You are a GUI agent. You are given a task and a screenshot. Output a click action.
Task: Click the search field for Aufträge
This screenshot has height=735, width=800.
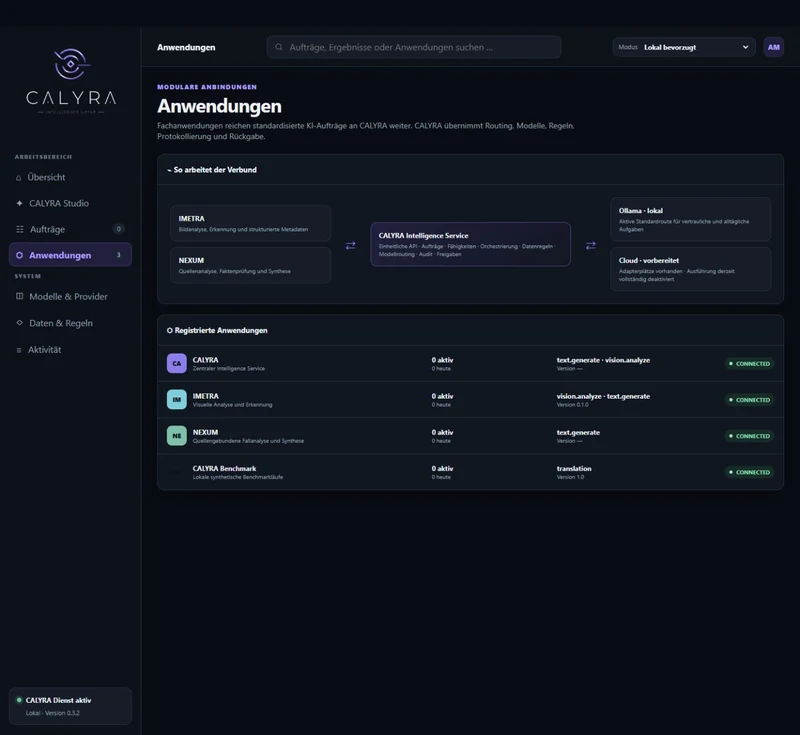(414, 47)
